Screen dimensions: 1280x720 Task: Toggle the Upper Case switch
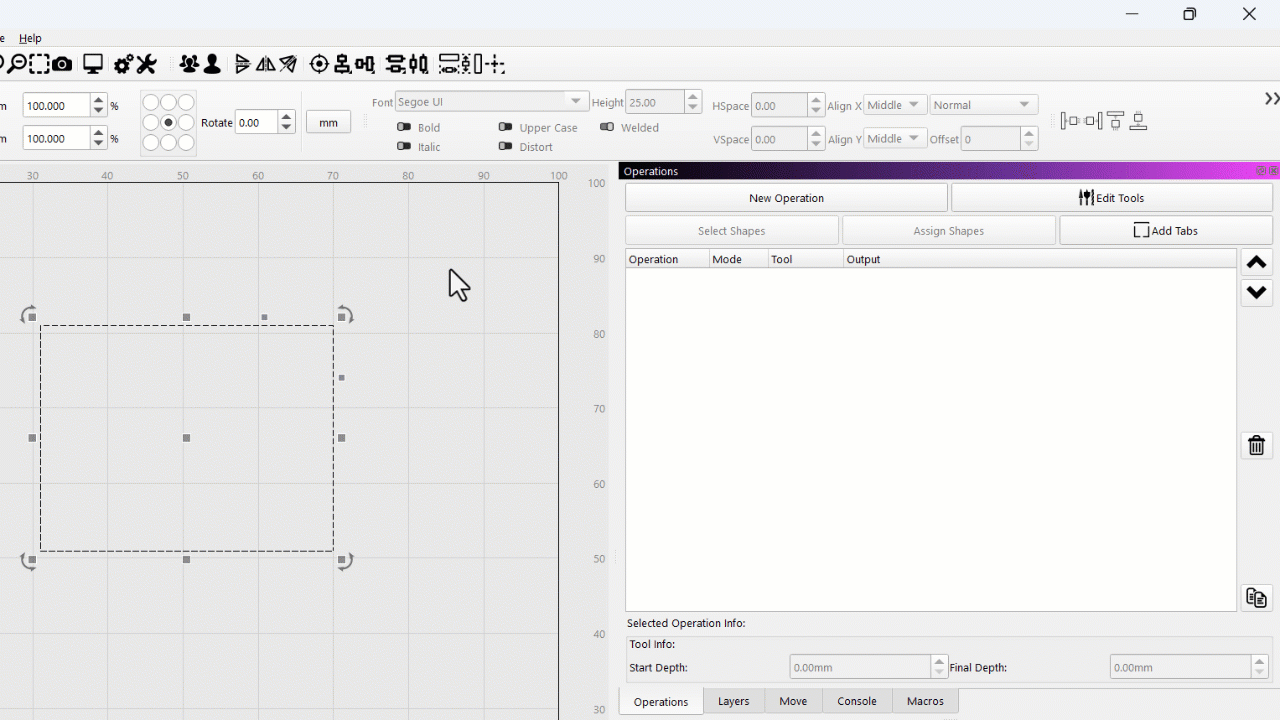505,127
